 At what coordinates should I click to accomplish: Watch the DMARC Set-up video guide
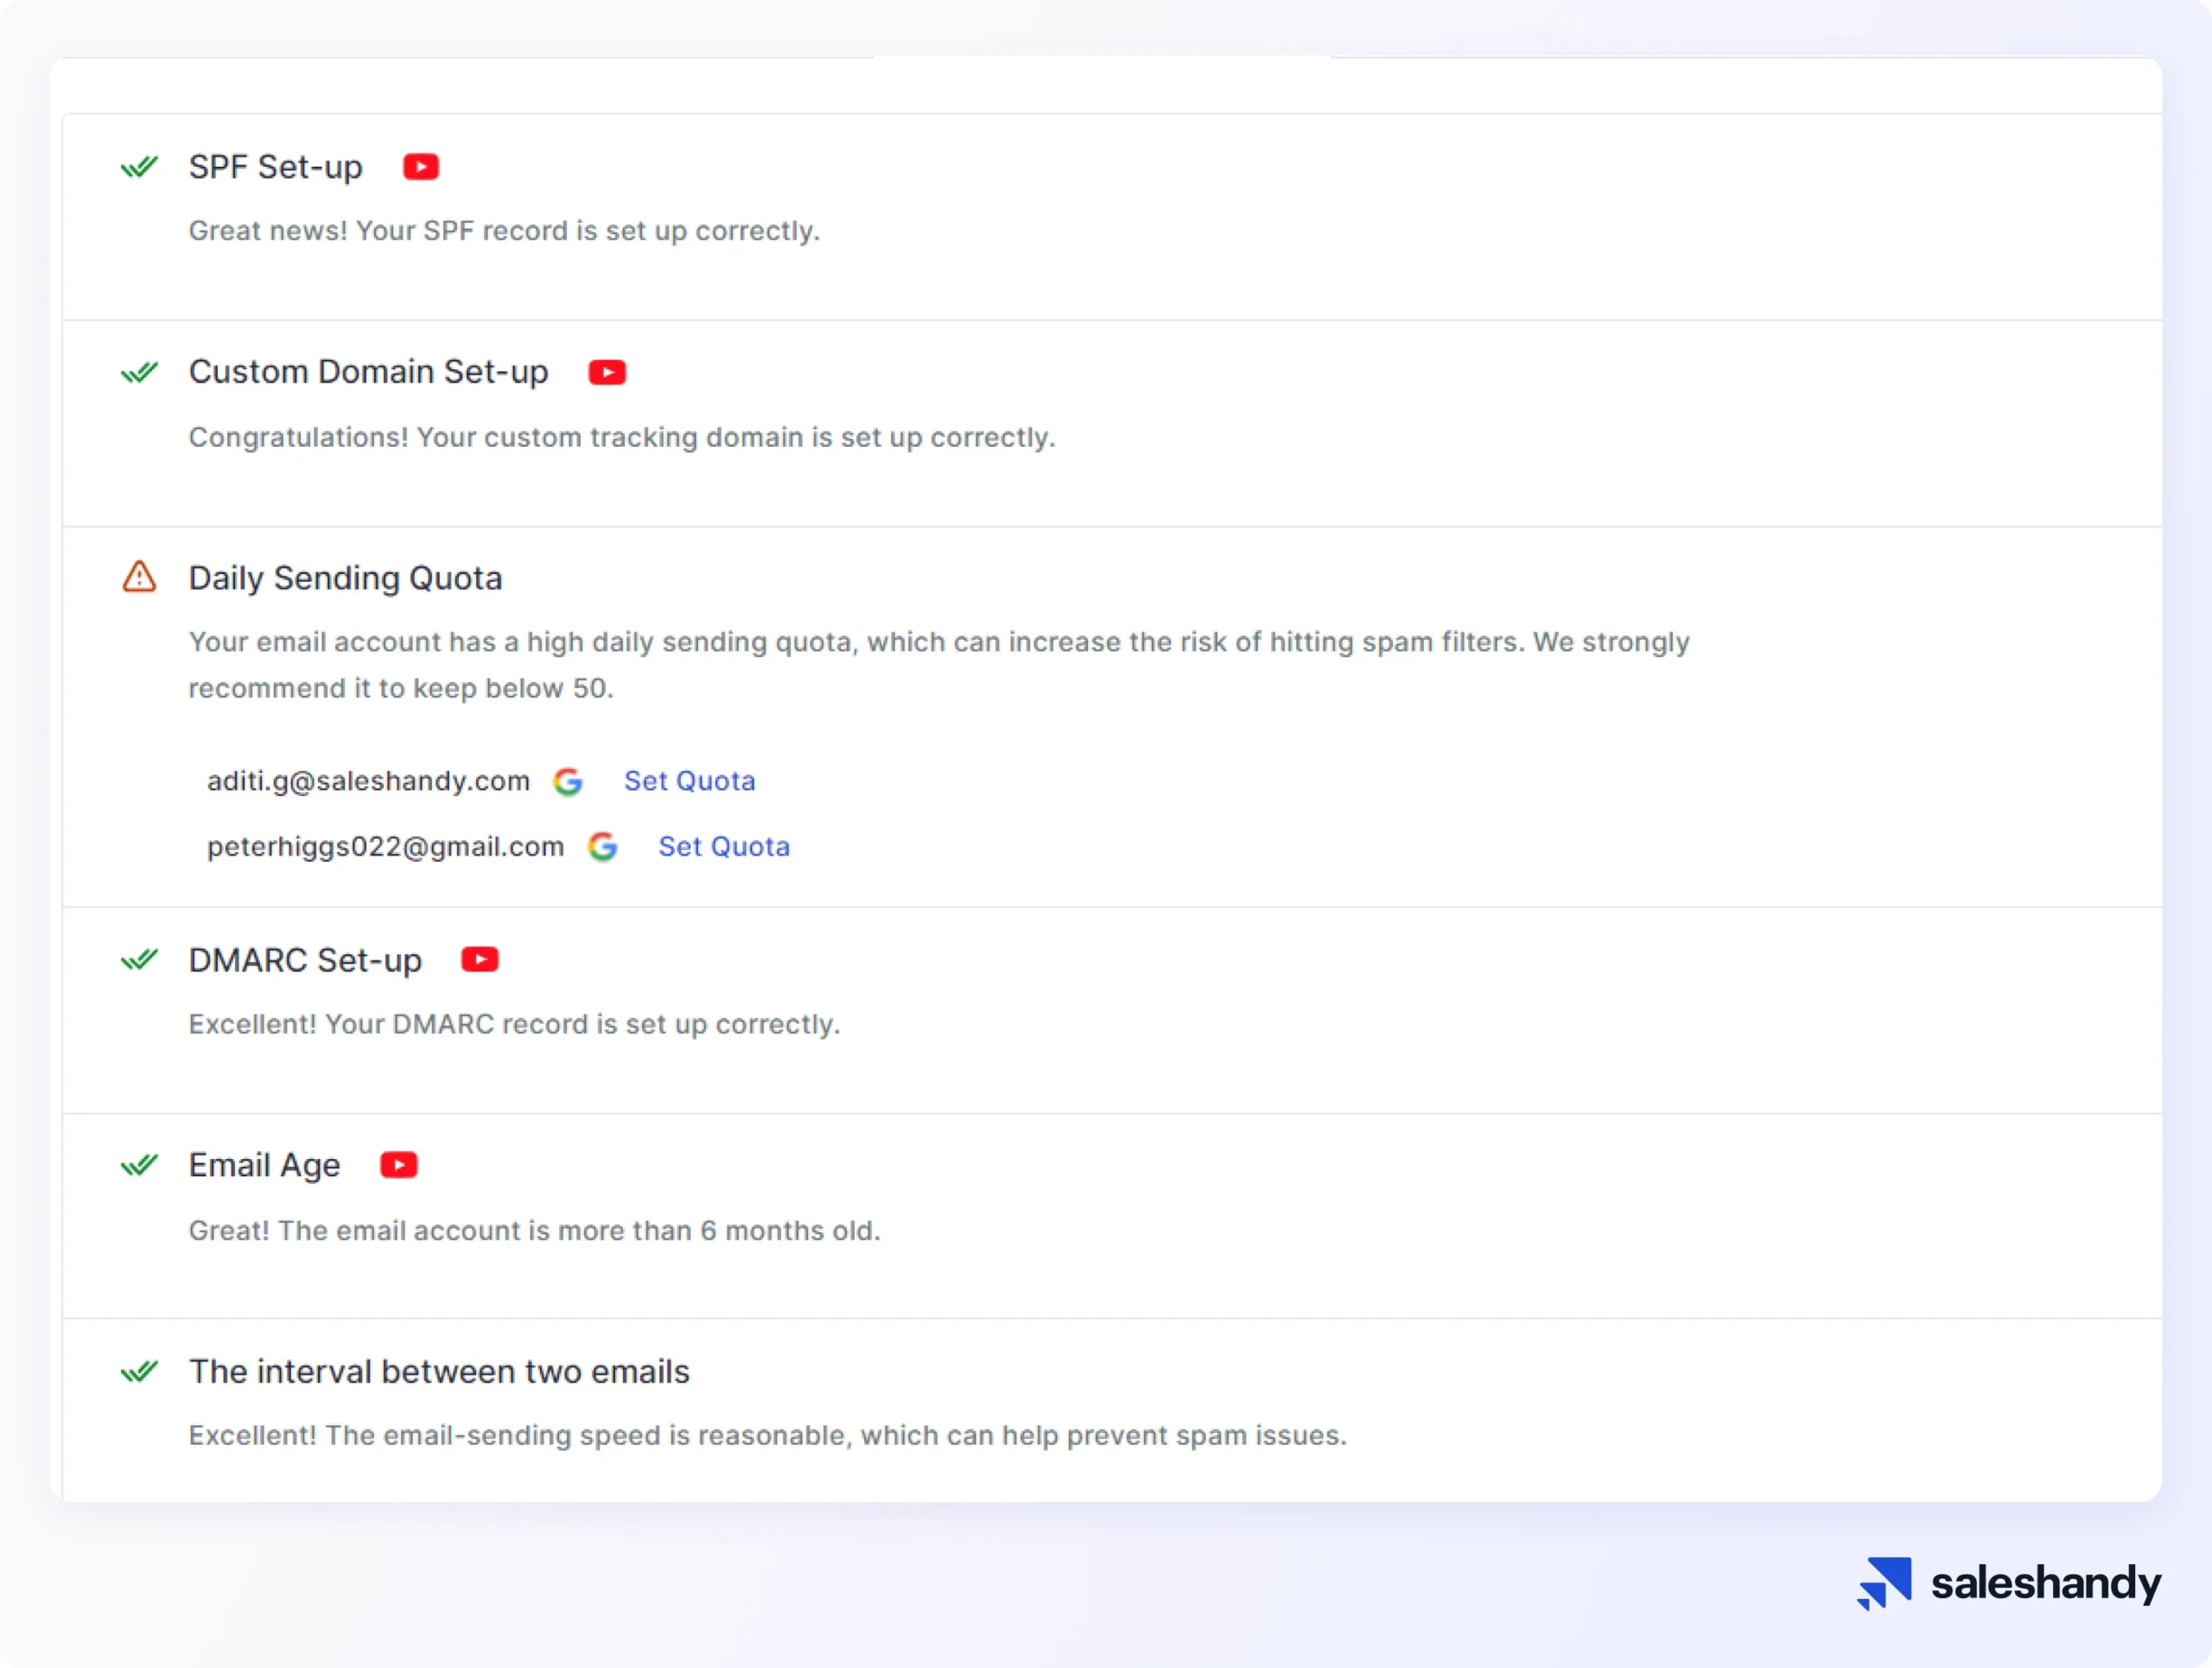[x=480, y=960]
